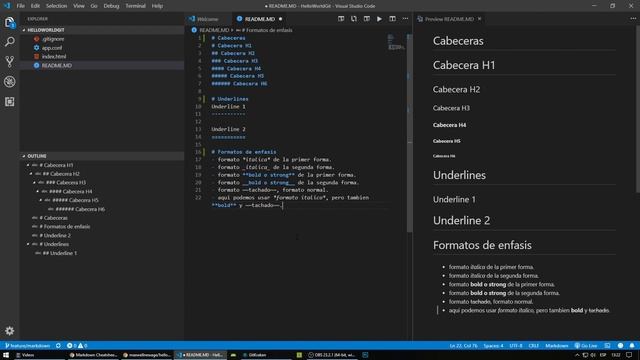Image resolution: width=640 pixels, height=360 pixels.
Task: Open the Extensions view in activity bar
Action: (10, 102)
